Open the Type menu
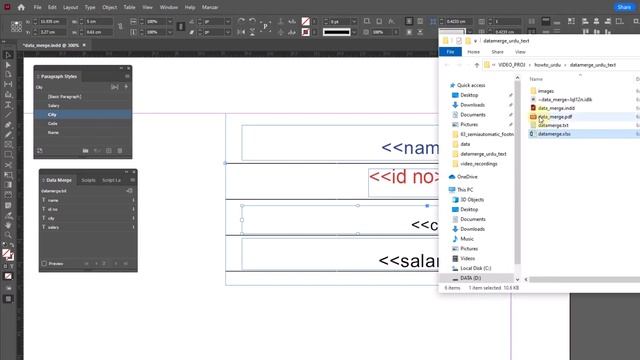This screenshot has height=360, width=640. tap(90, 7)
